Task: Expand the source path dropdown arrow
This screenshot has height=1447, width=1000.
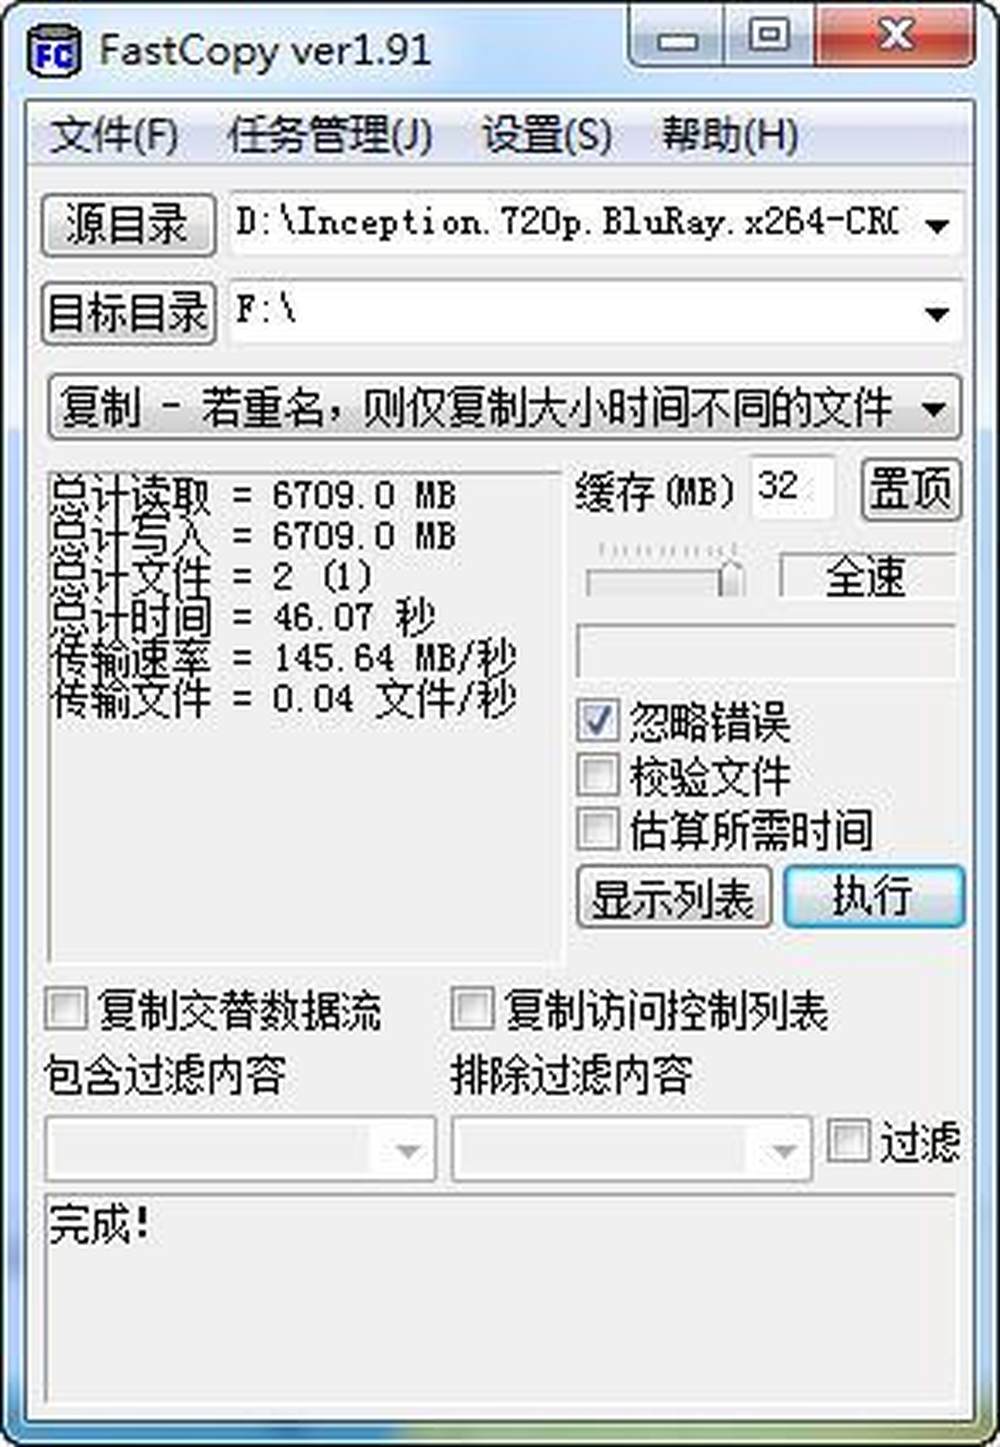Action: coord(937,225)
